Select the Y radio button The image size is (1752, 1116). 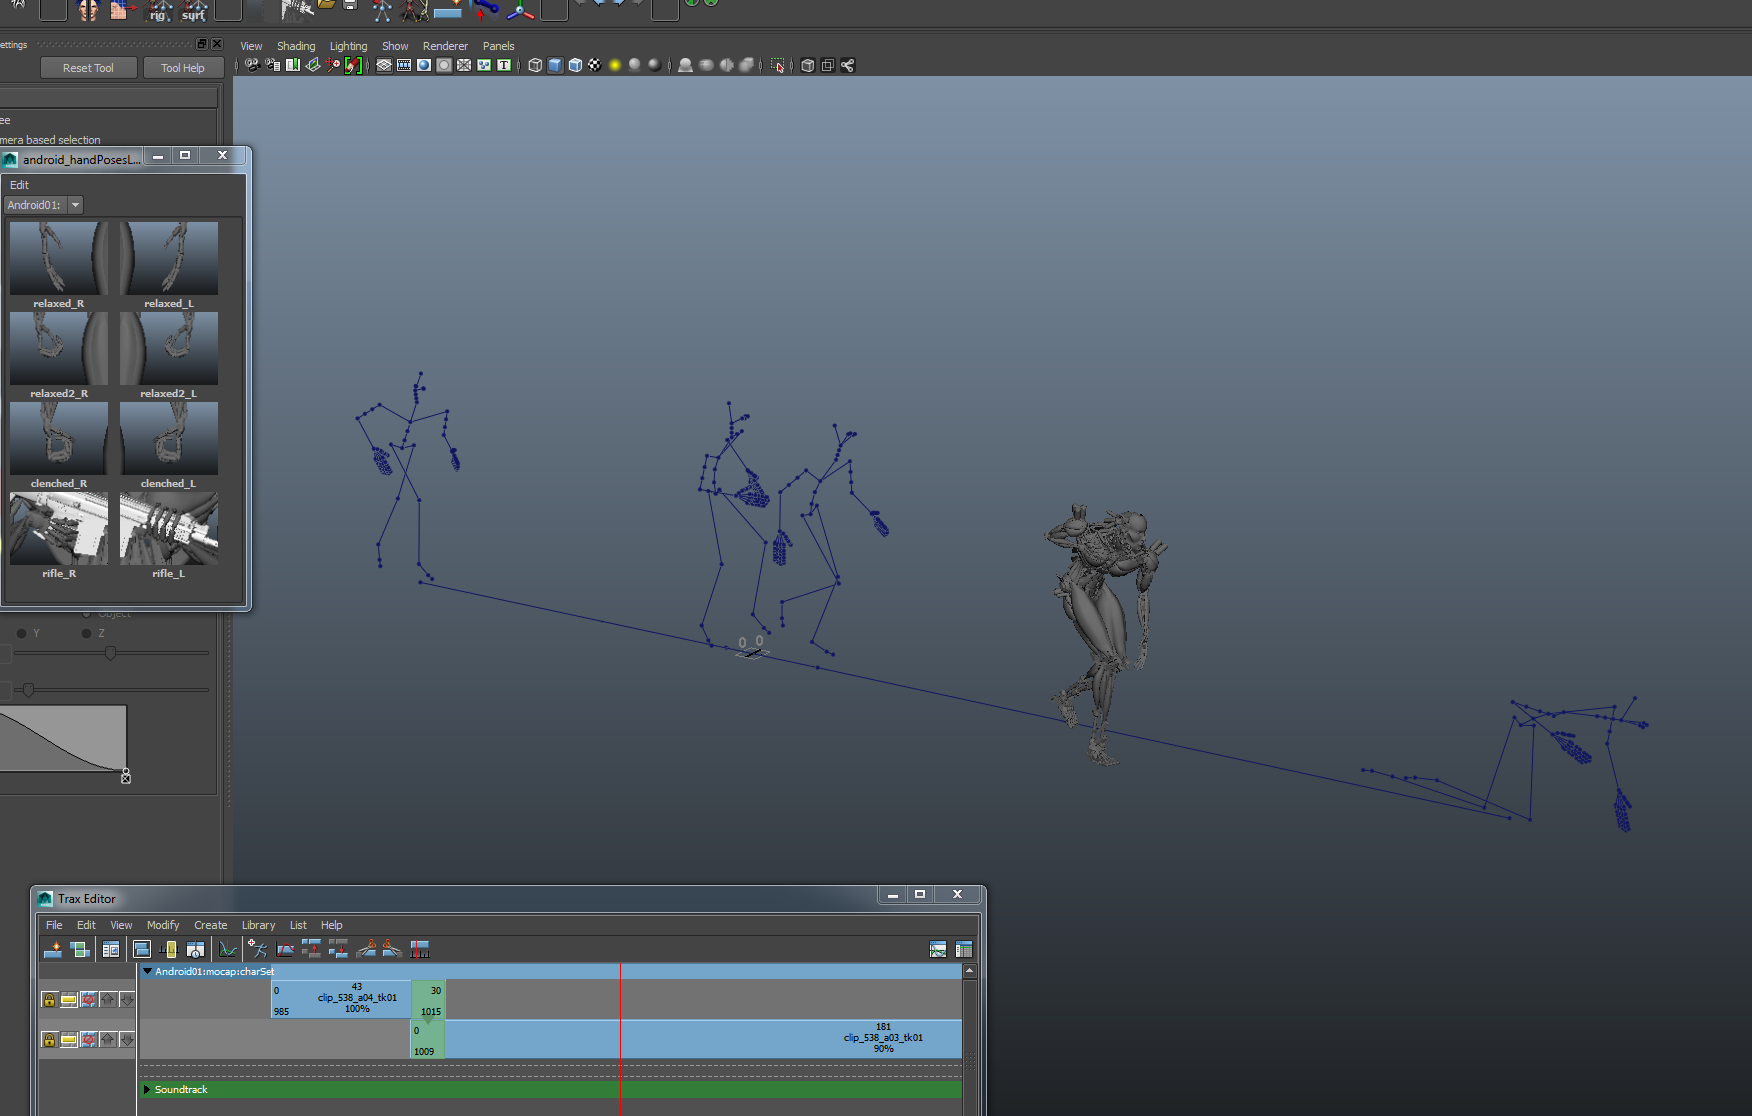pos(22,633)
